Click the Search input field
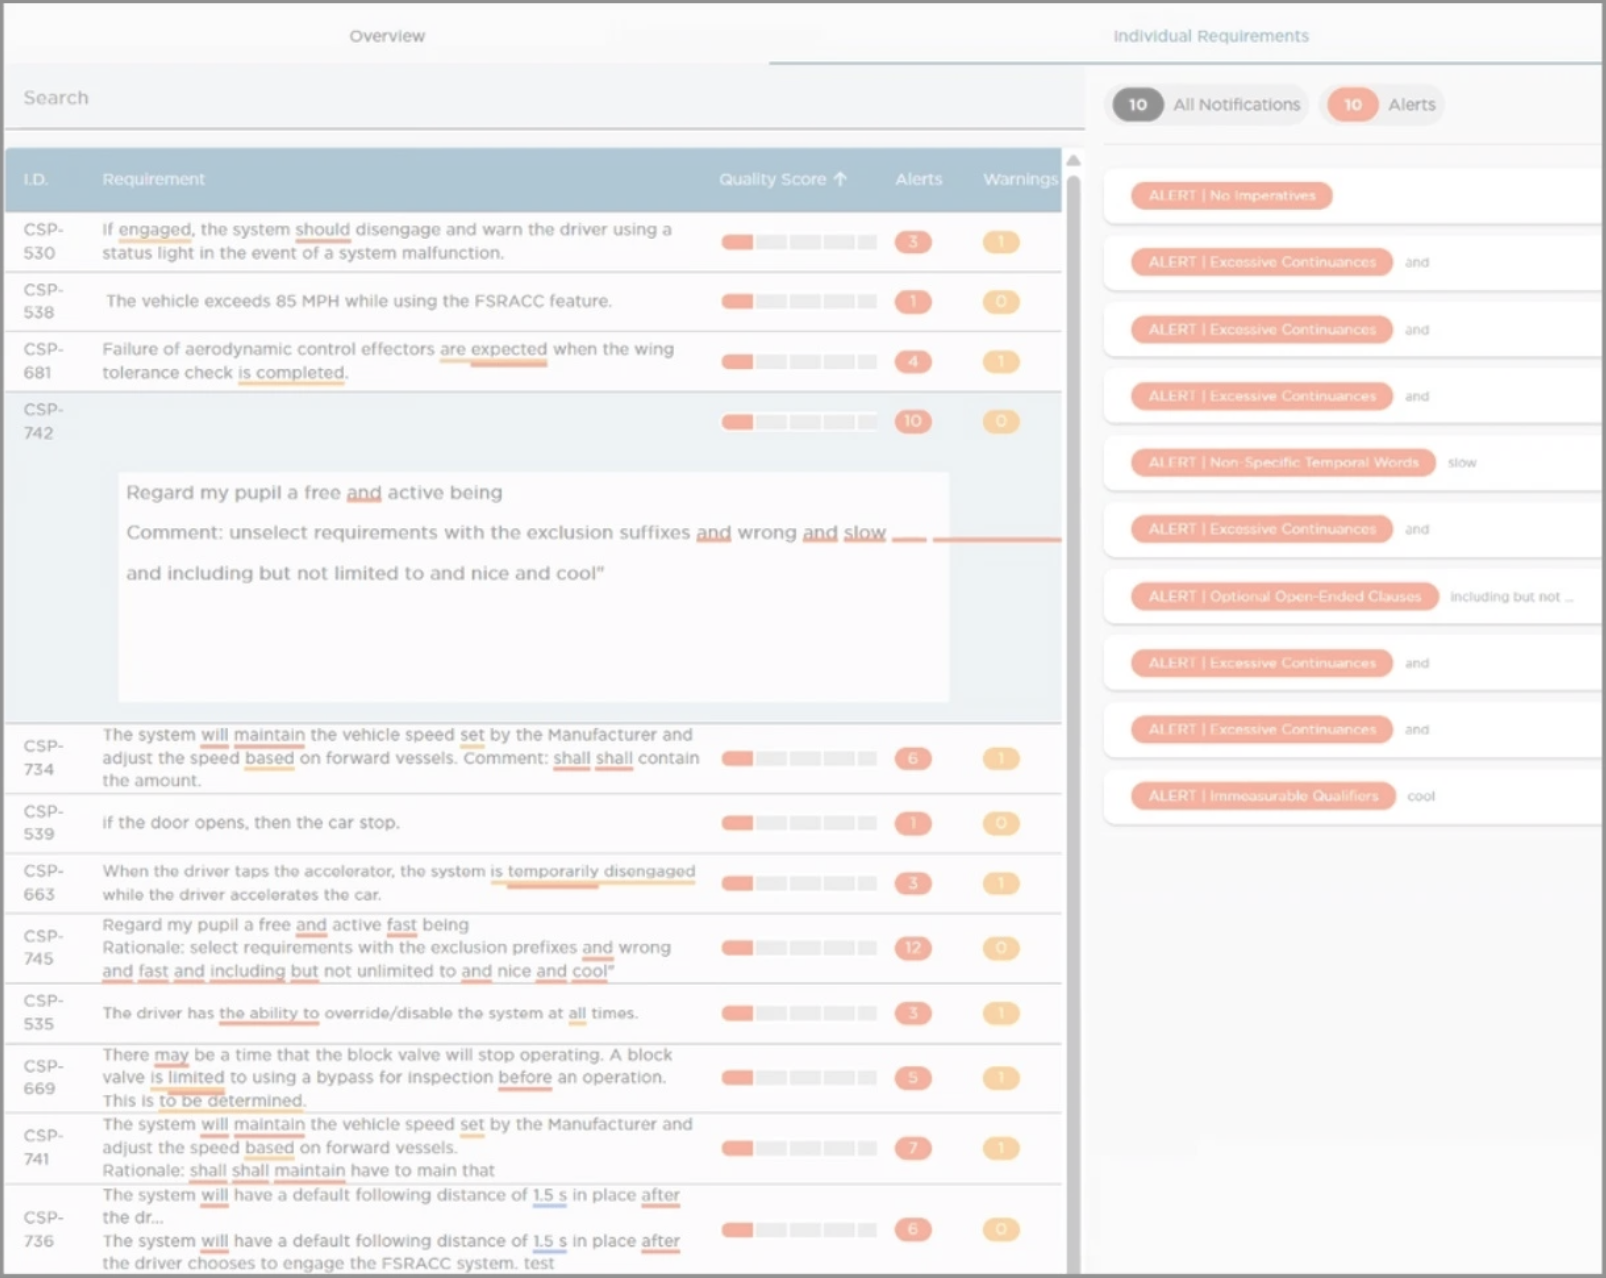 544,98
